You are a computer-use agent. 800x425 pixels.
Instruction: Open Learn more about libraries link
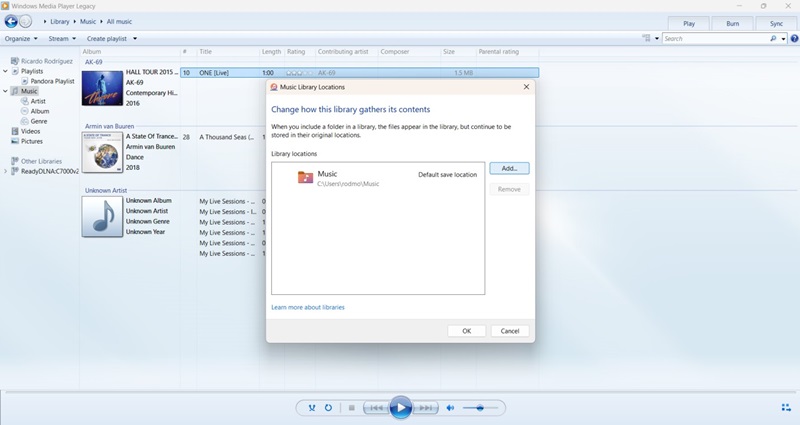click(308, 307)
